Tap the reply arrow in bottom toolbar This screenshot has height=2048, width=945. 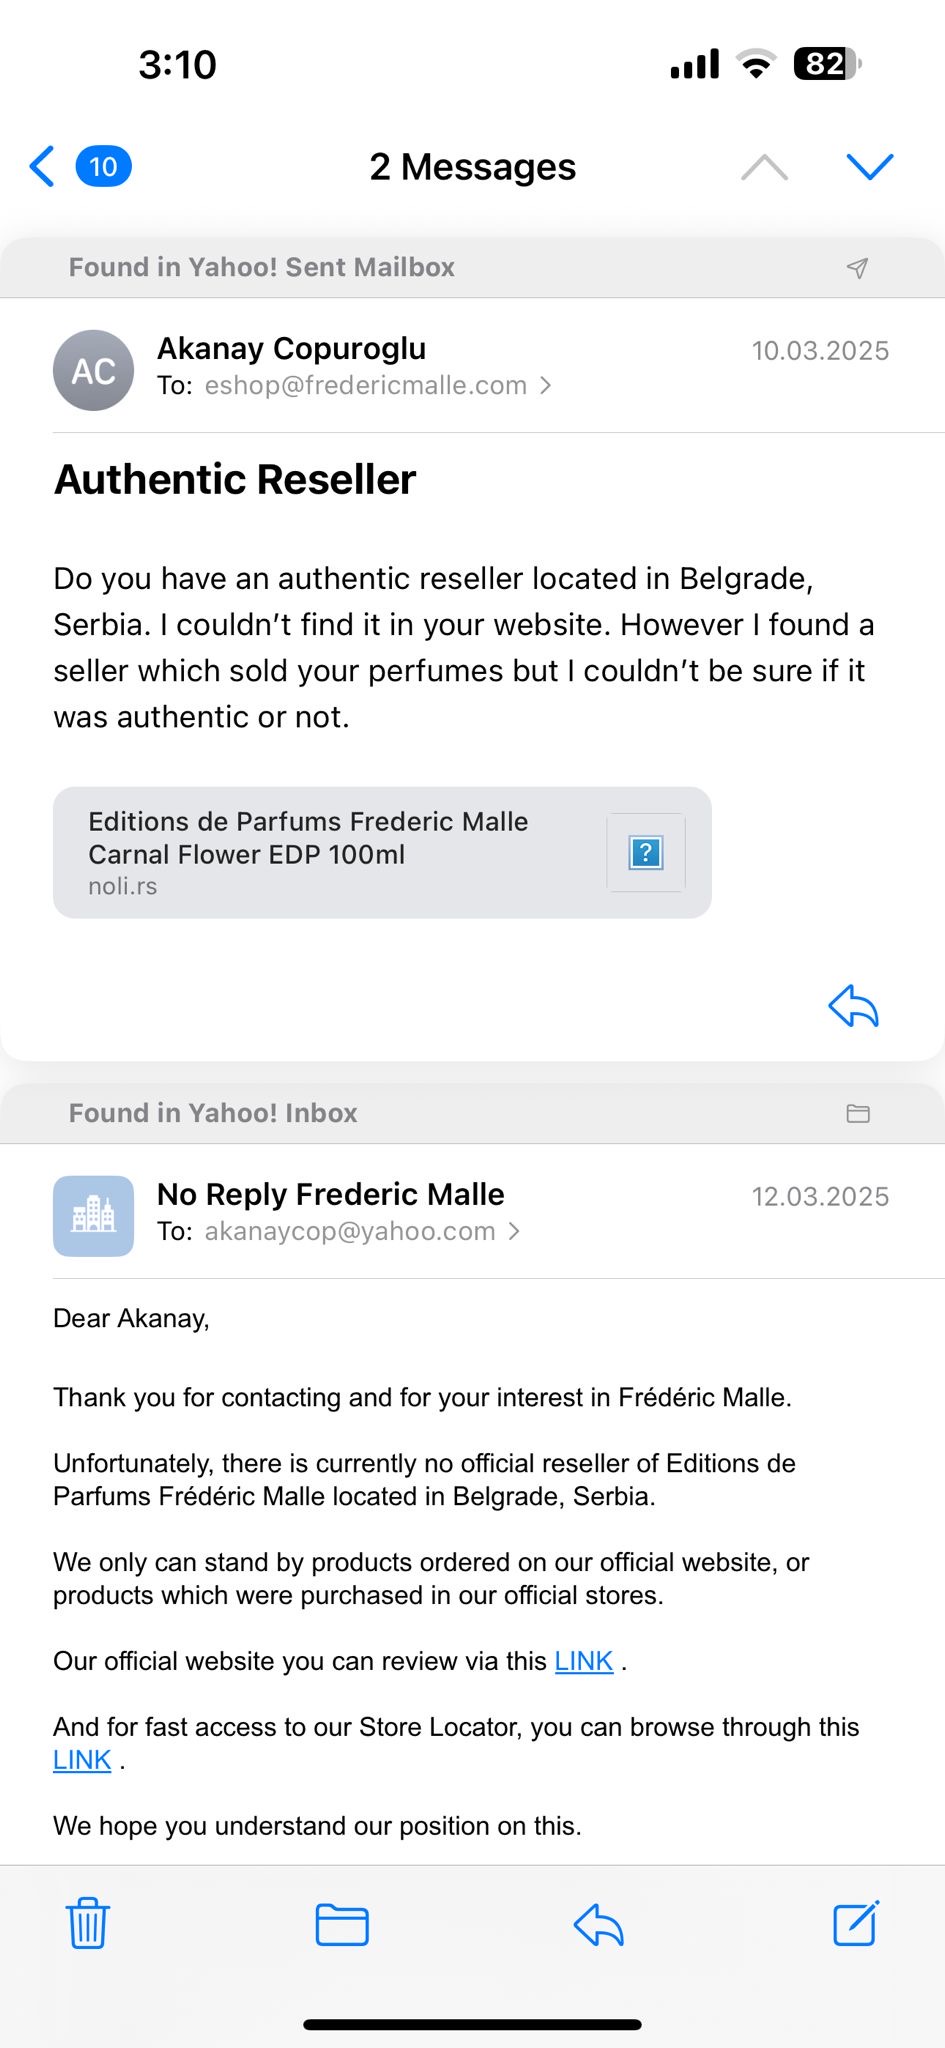599,1924
